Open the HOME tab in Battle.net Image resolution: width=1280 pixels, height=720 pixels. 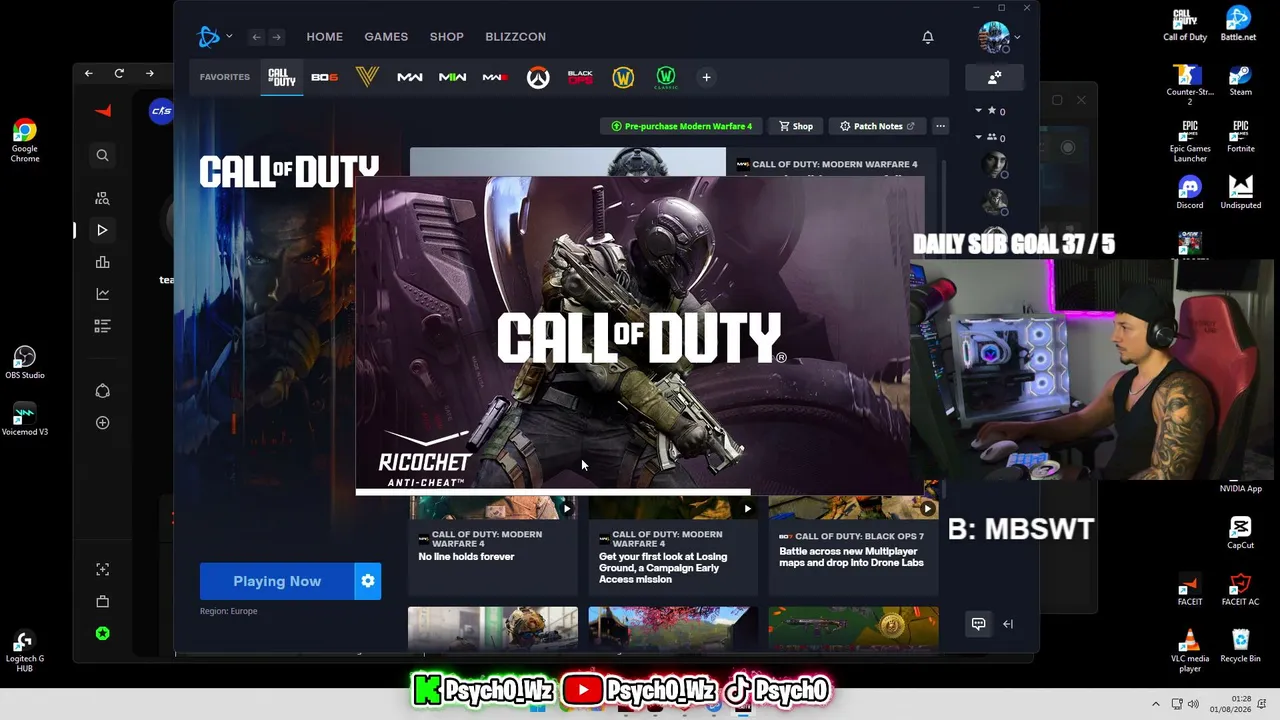click(x=324, y=37)
